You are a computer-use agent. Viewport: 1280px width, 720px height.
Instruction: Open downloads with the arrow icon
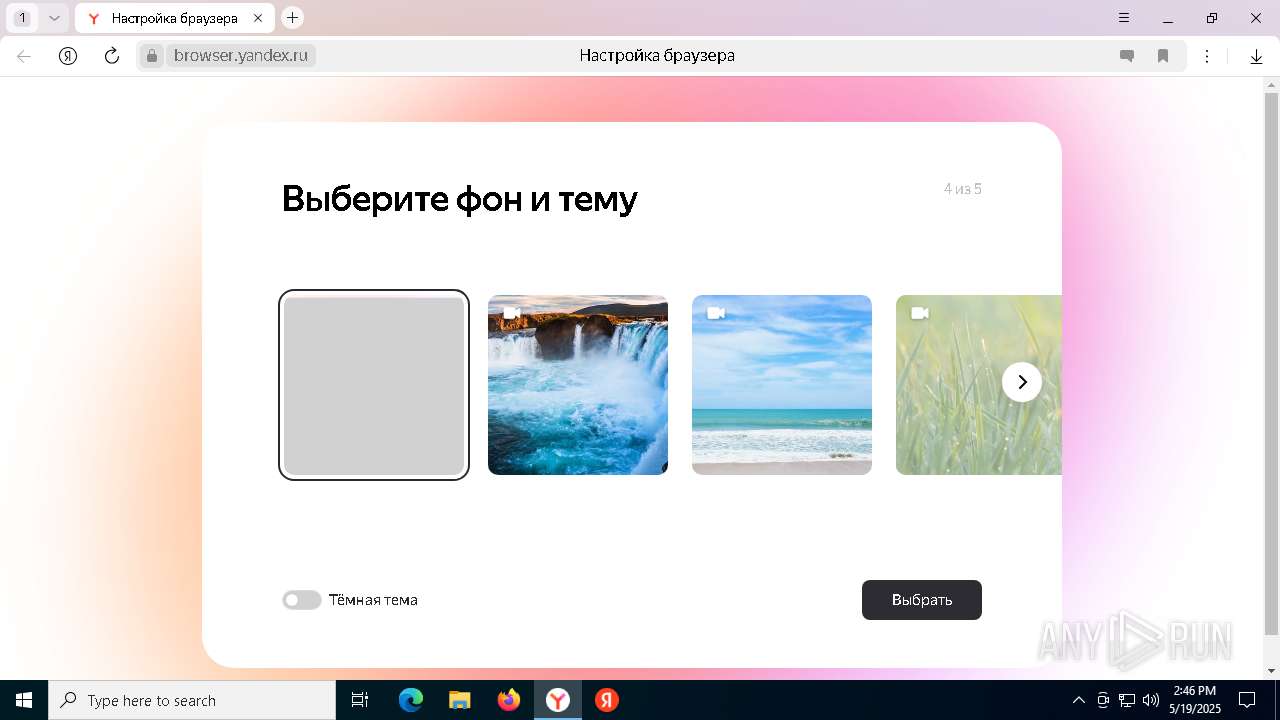coord(1256,56)
